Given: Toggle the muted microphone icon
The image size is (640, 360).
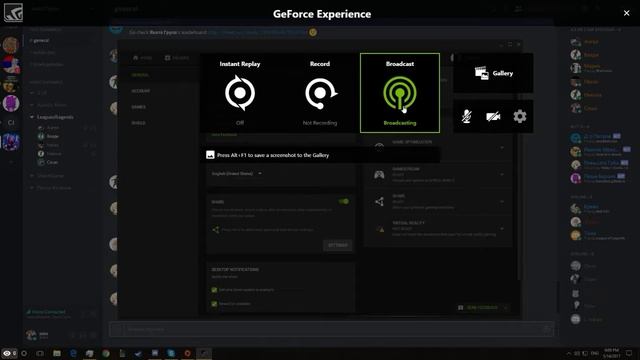Looking at the screenshot, I should [467, 116].
